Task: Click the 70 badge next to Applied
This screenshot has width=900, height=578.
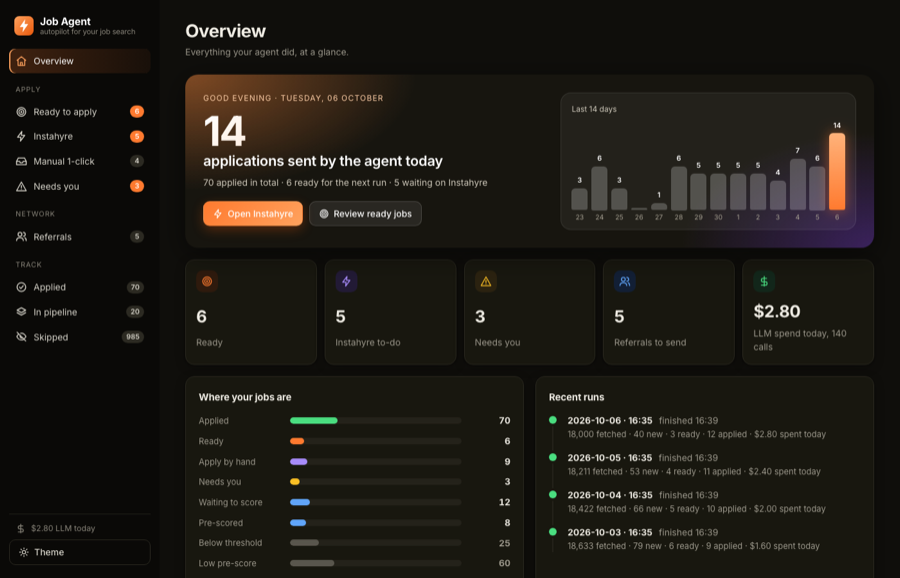Action: pyautogui.click(x=135, y=287)
